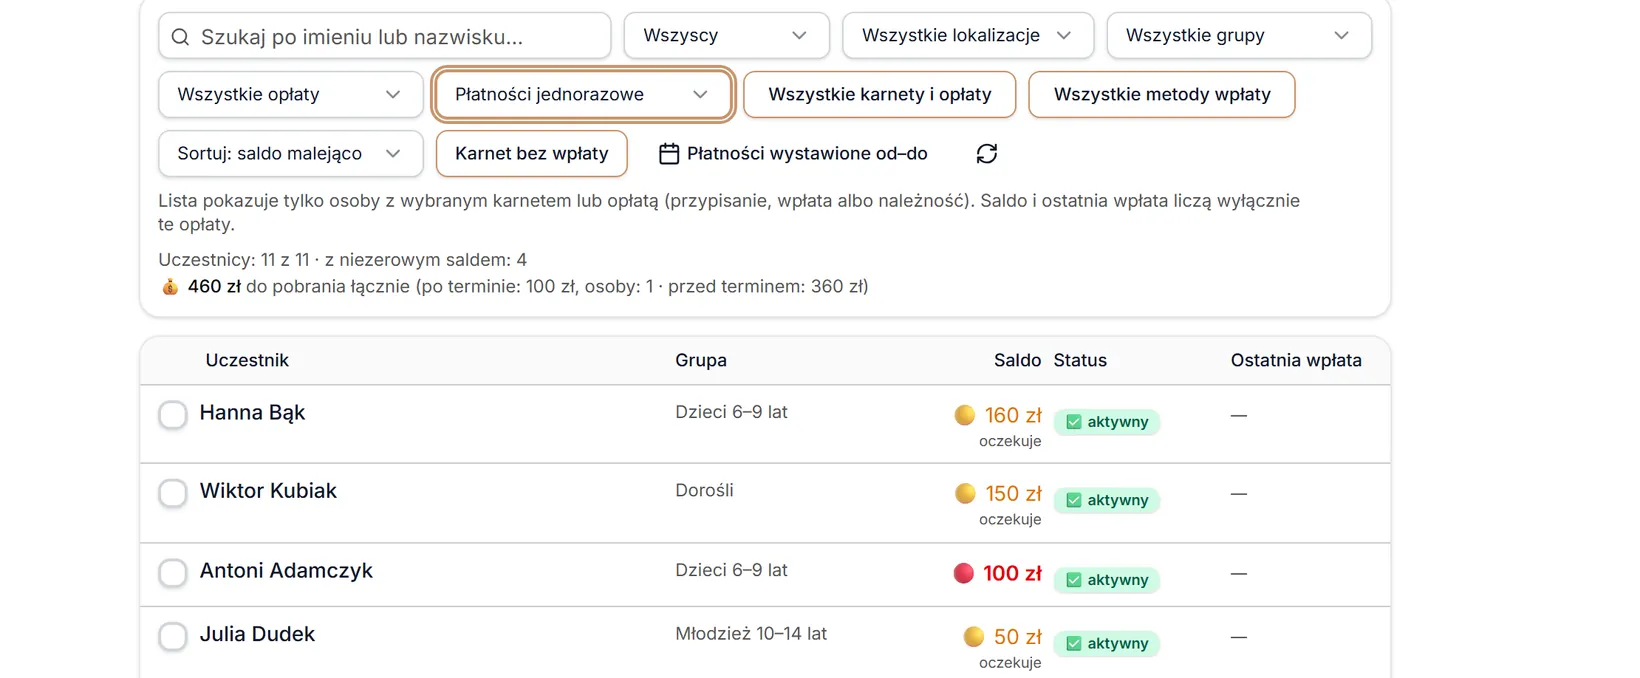The width and height of the screenshot is (1640, 678).
Task: Click Dzieci 6–9 lat in Antoni Adamczyk's row
Action: click(x=731, y=570)
